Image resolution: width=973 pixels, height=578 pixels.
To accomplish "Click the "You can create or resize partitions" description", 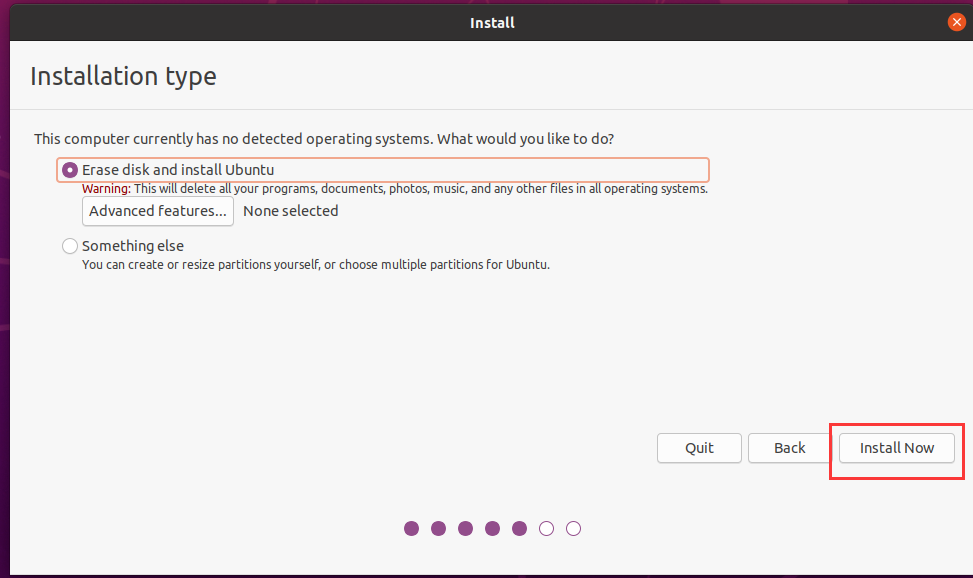I will (316, 264).
